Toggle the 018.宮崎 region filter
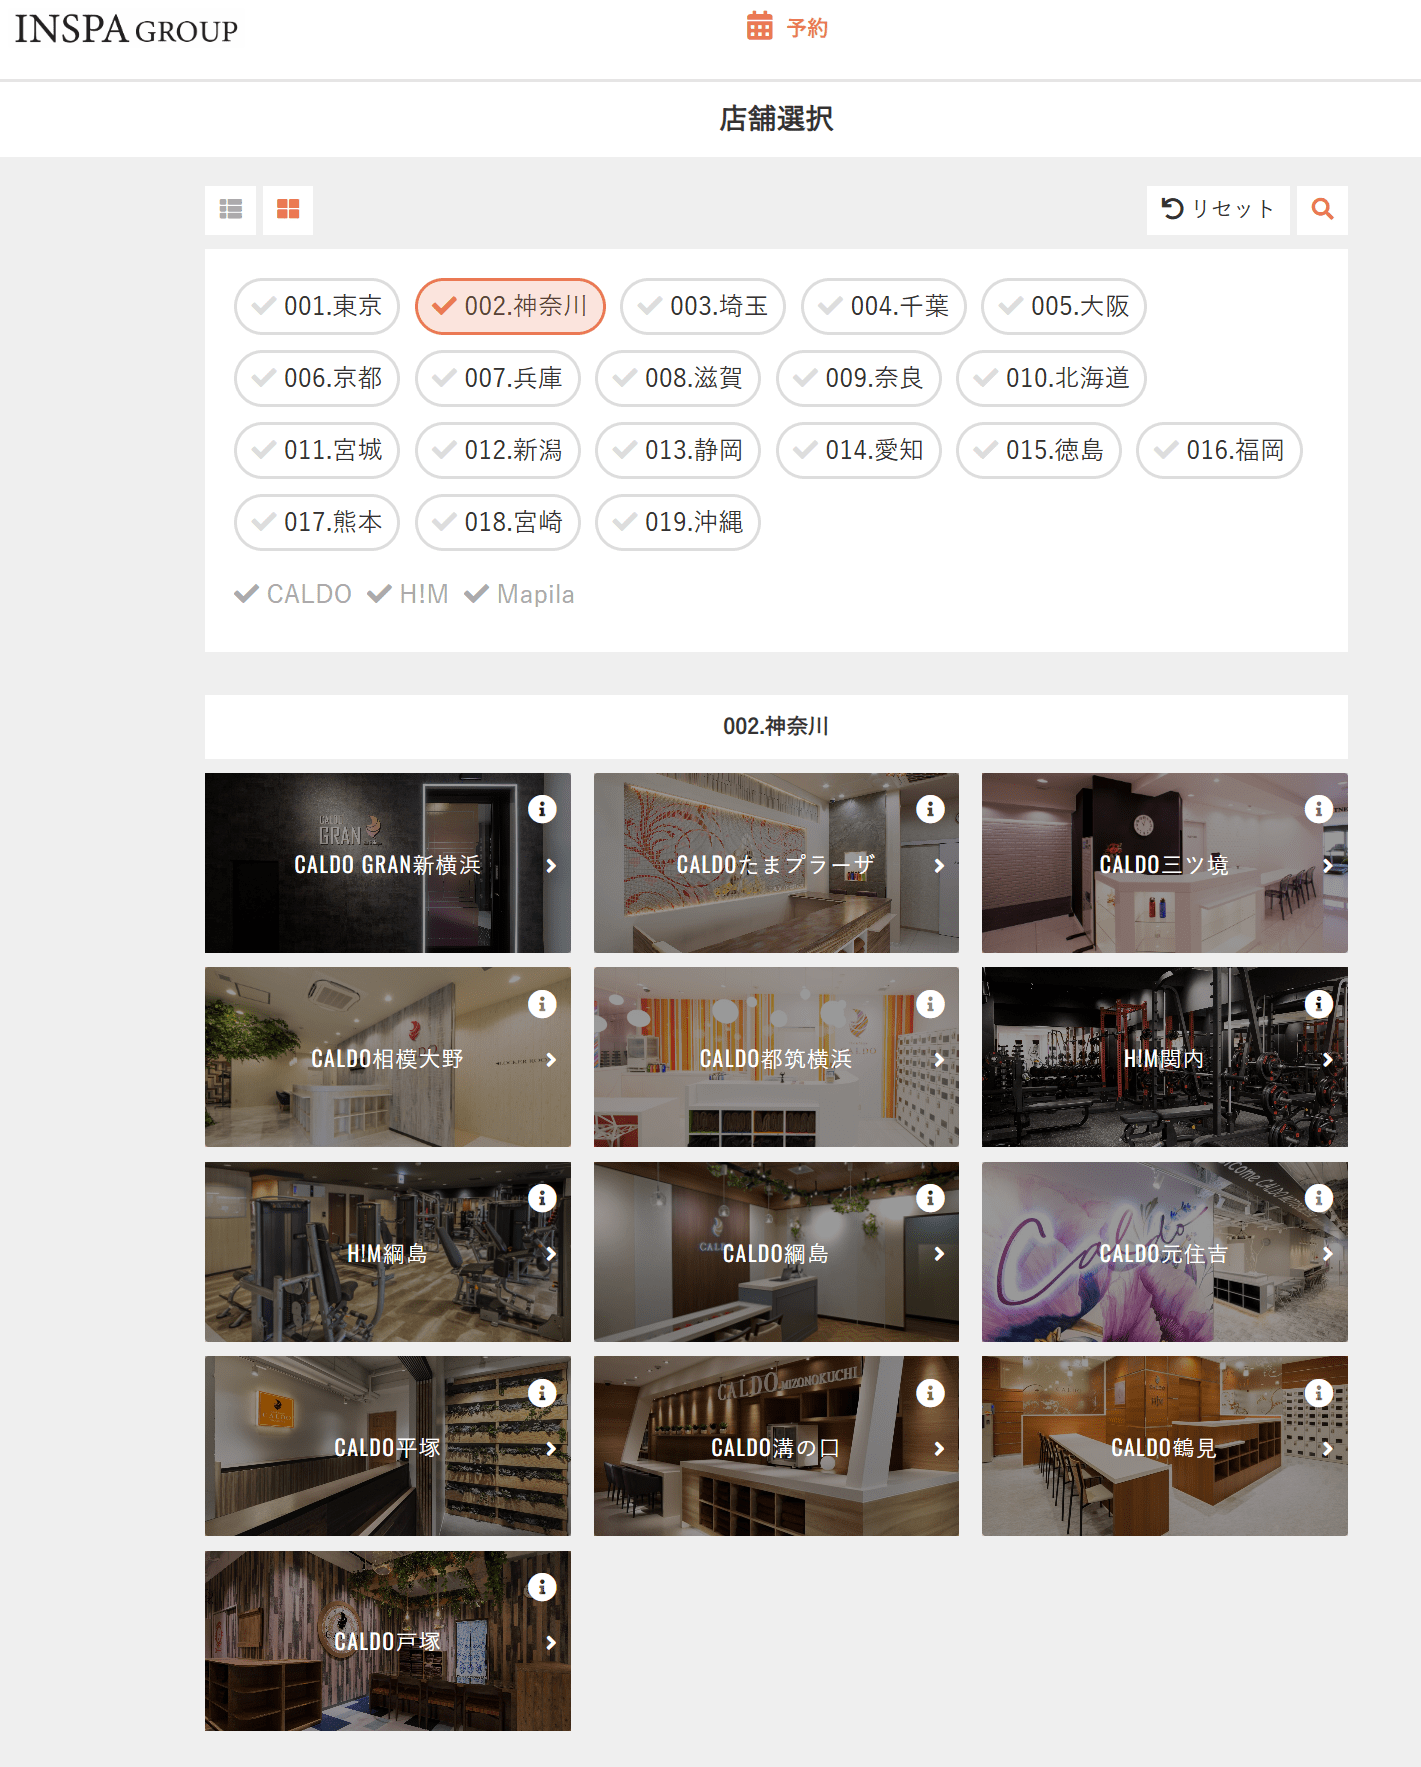Screen dimensions: 1421x1767 click(498, 522)
